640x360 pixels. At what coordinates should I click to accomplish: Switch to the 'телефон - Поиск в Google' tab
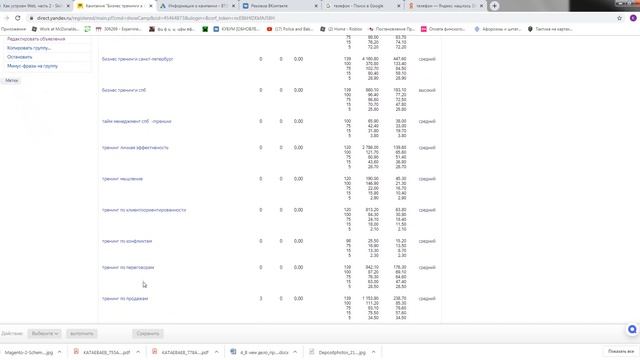tap(363, 6)
